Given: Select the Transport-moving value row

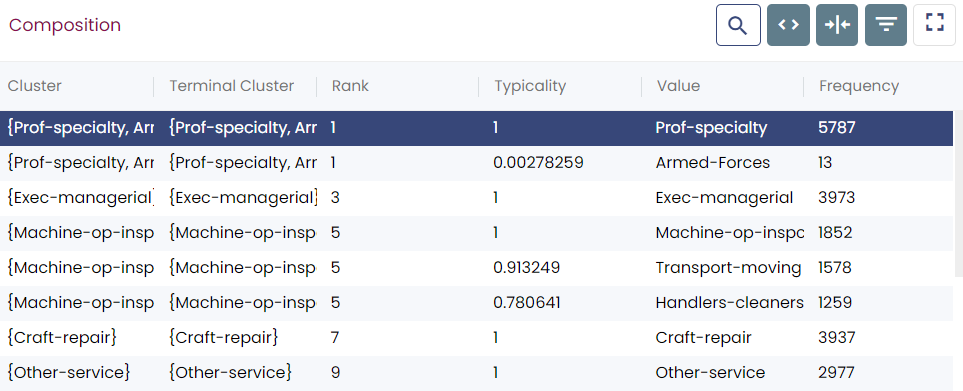Looking at the screenshot, I should 477,268.
